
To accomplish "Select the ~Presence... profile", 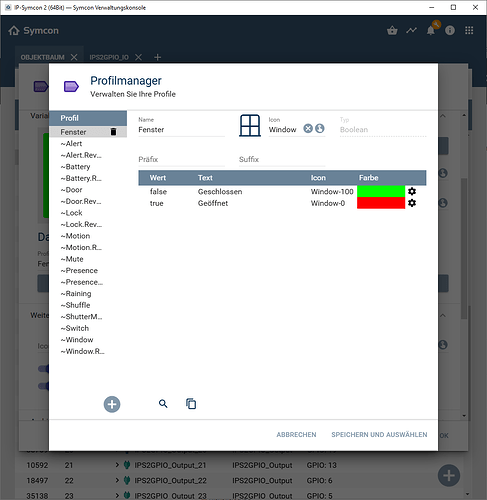I will [82, 282].
